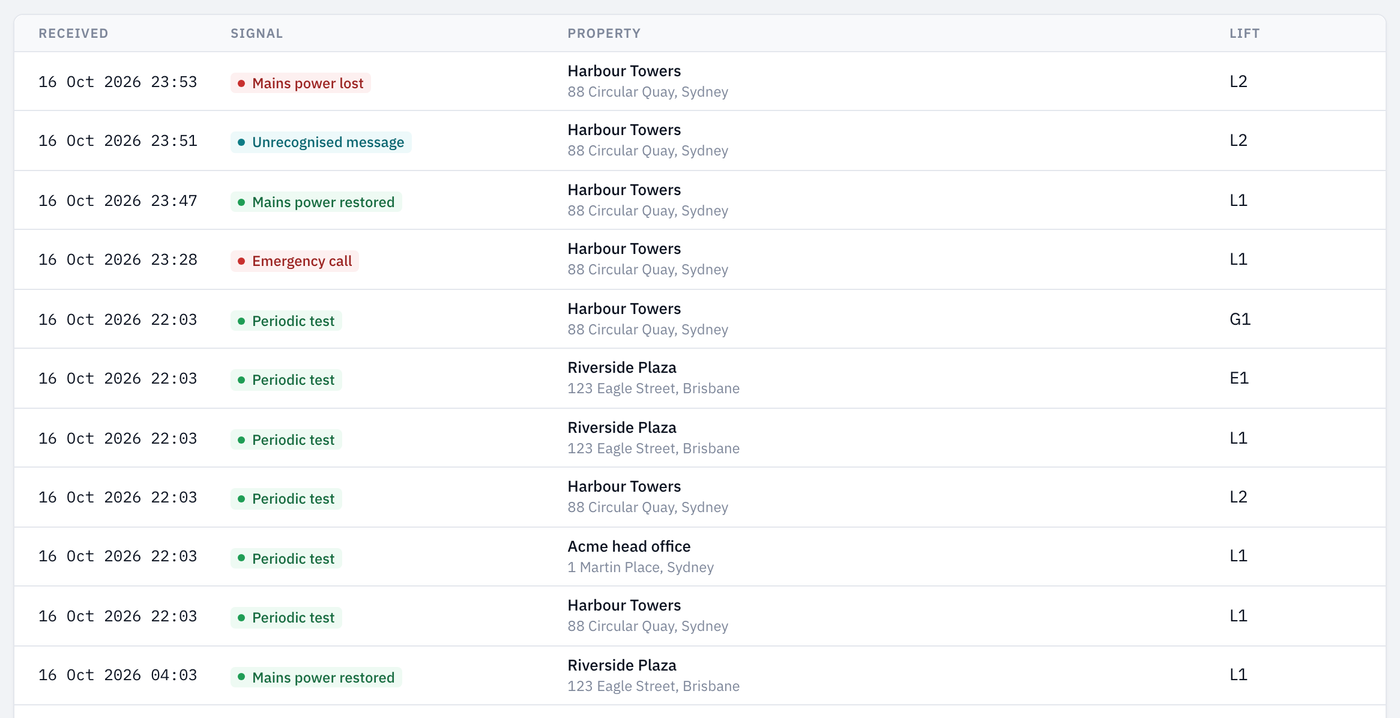Open 'Harbour Towers' in the 23:47 row
The width and height of the screenshot is (1400, 718).
624,190
